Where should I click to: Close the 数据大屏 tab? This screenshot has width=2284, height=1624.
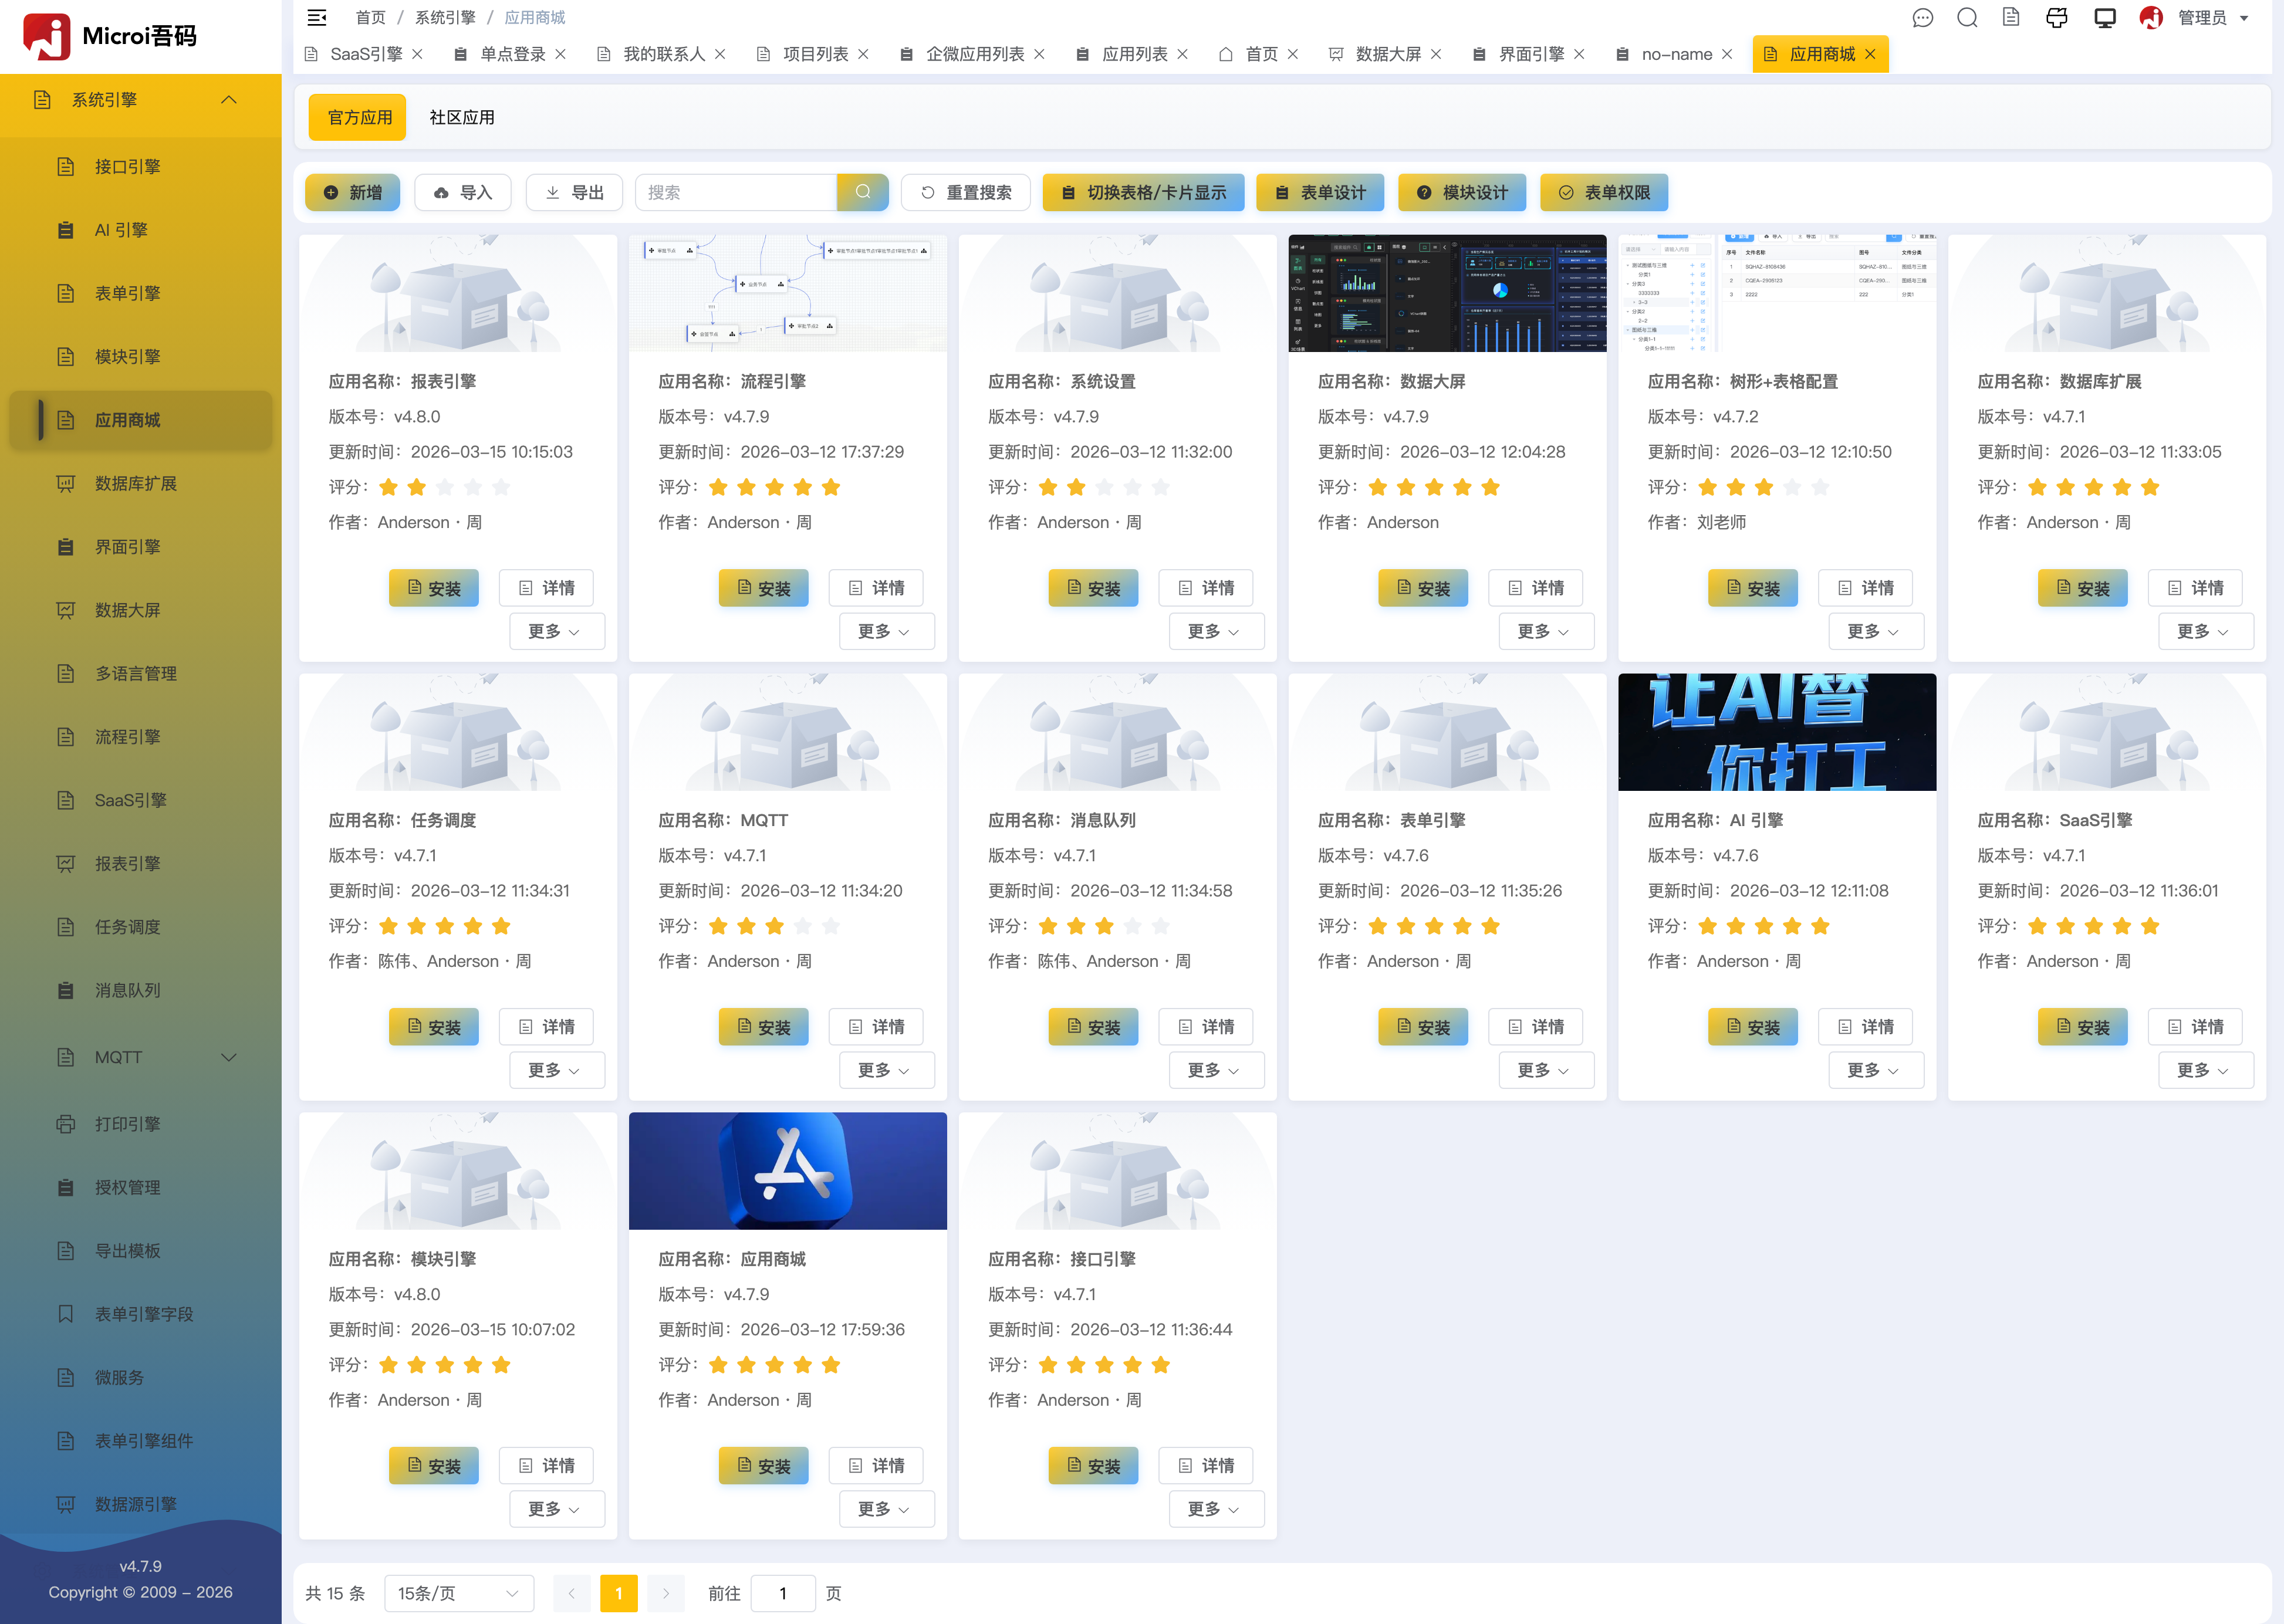pos(1436,54)
